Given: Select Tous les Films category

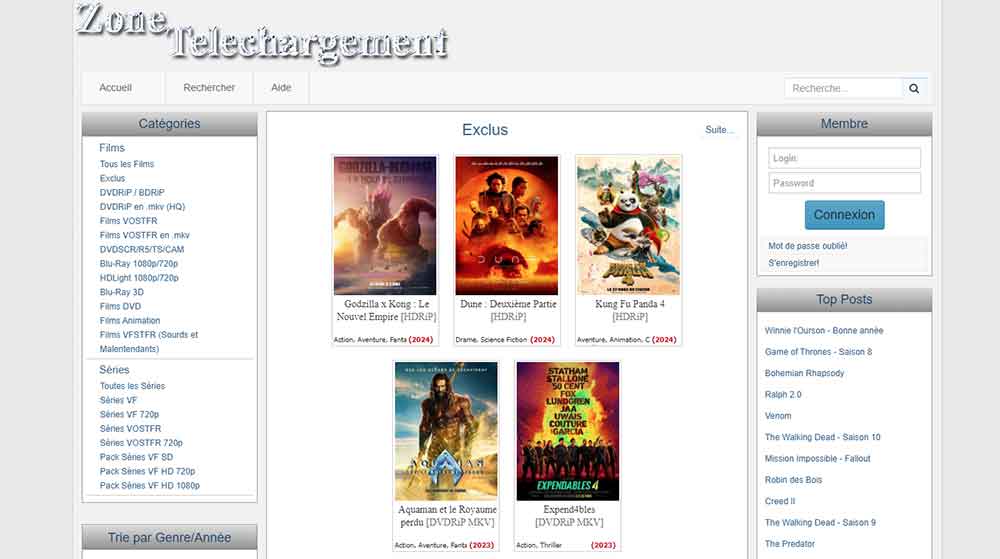Looking at the screenshot, I should 127,164.
